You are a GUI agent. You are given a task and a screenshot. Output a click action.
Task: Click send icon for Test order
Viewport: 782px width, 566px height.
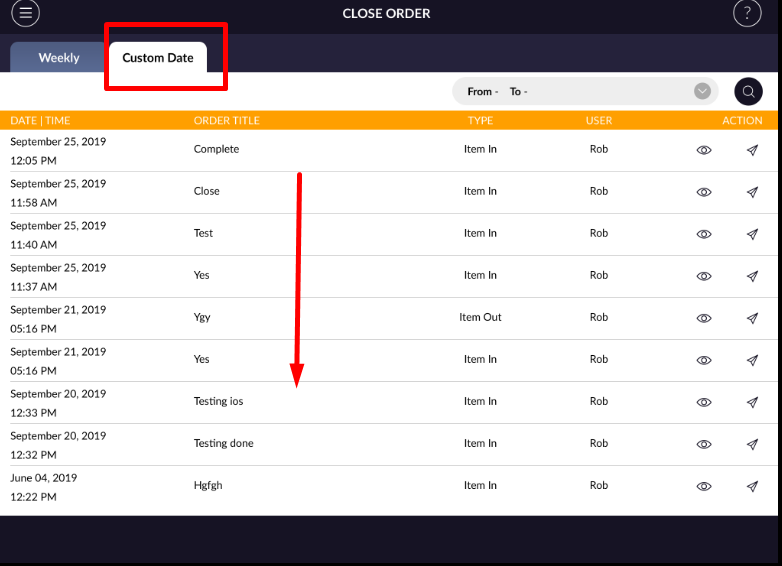point(752,234)
